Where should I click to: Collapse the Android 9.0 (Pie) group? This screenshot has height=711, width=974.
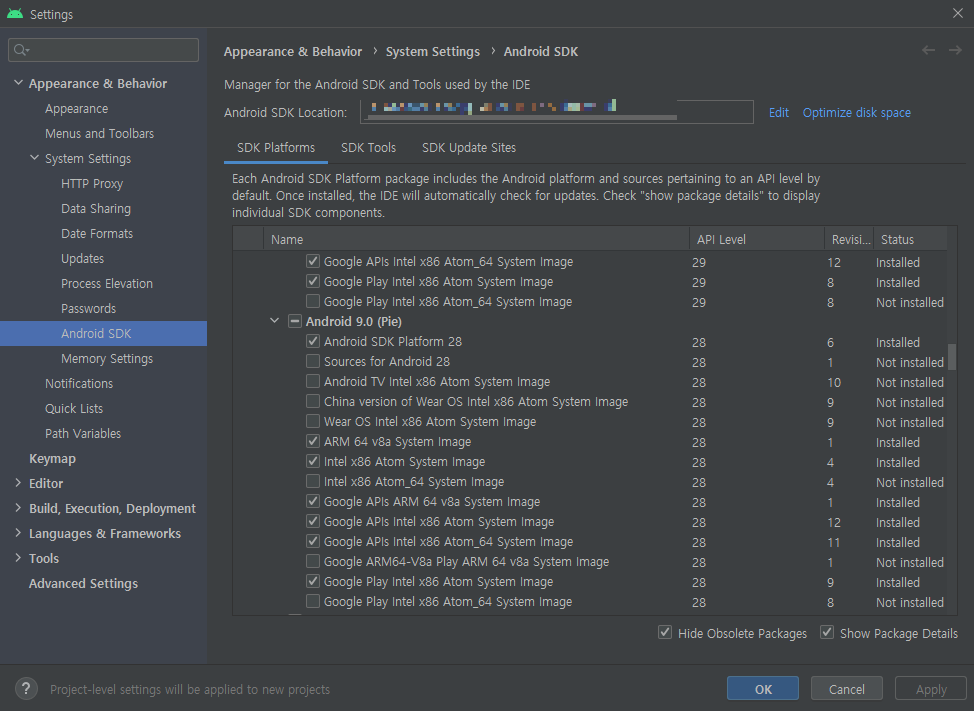(x=275, y=321)
